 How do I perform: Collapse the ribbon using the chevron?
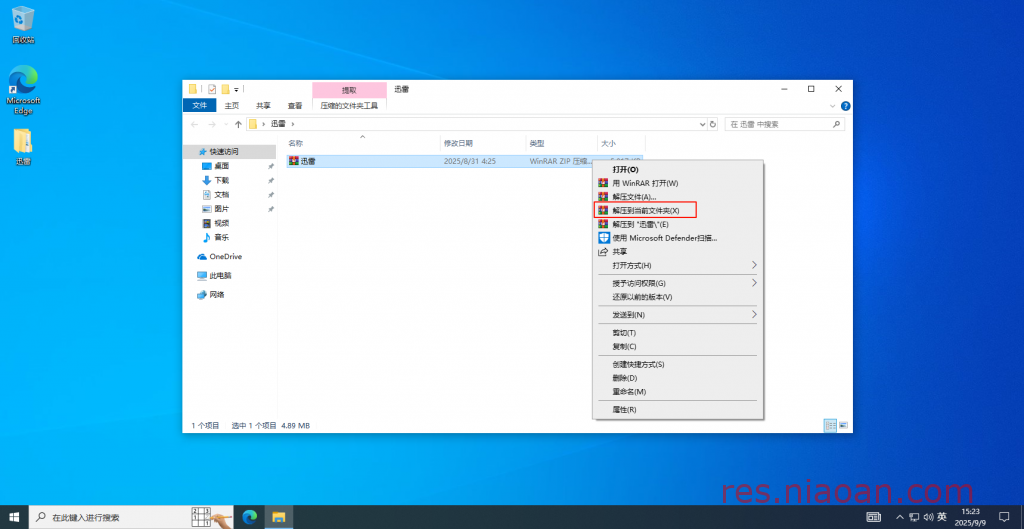(x=833, y=106)
